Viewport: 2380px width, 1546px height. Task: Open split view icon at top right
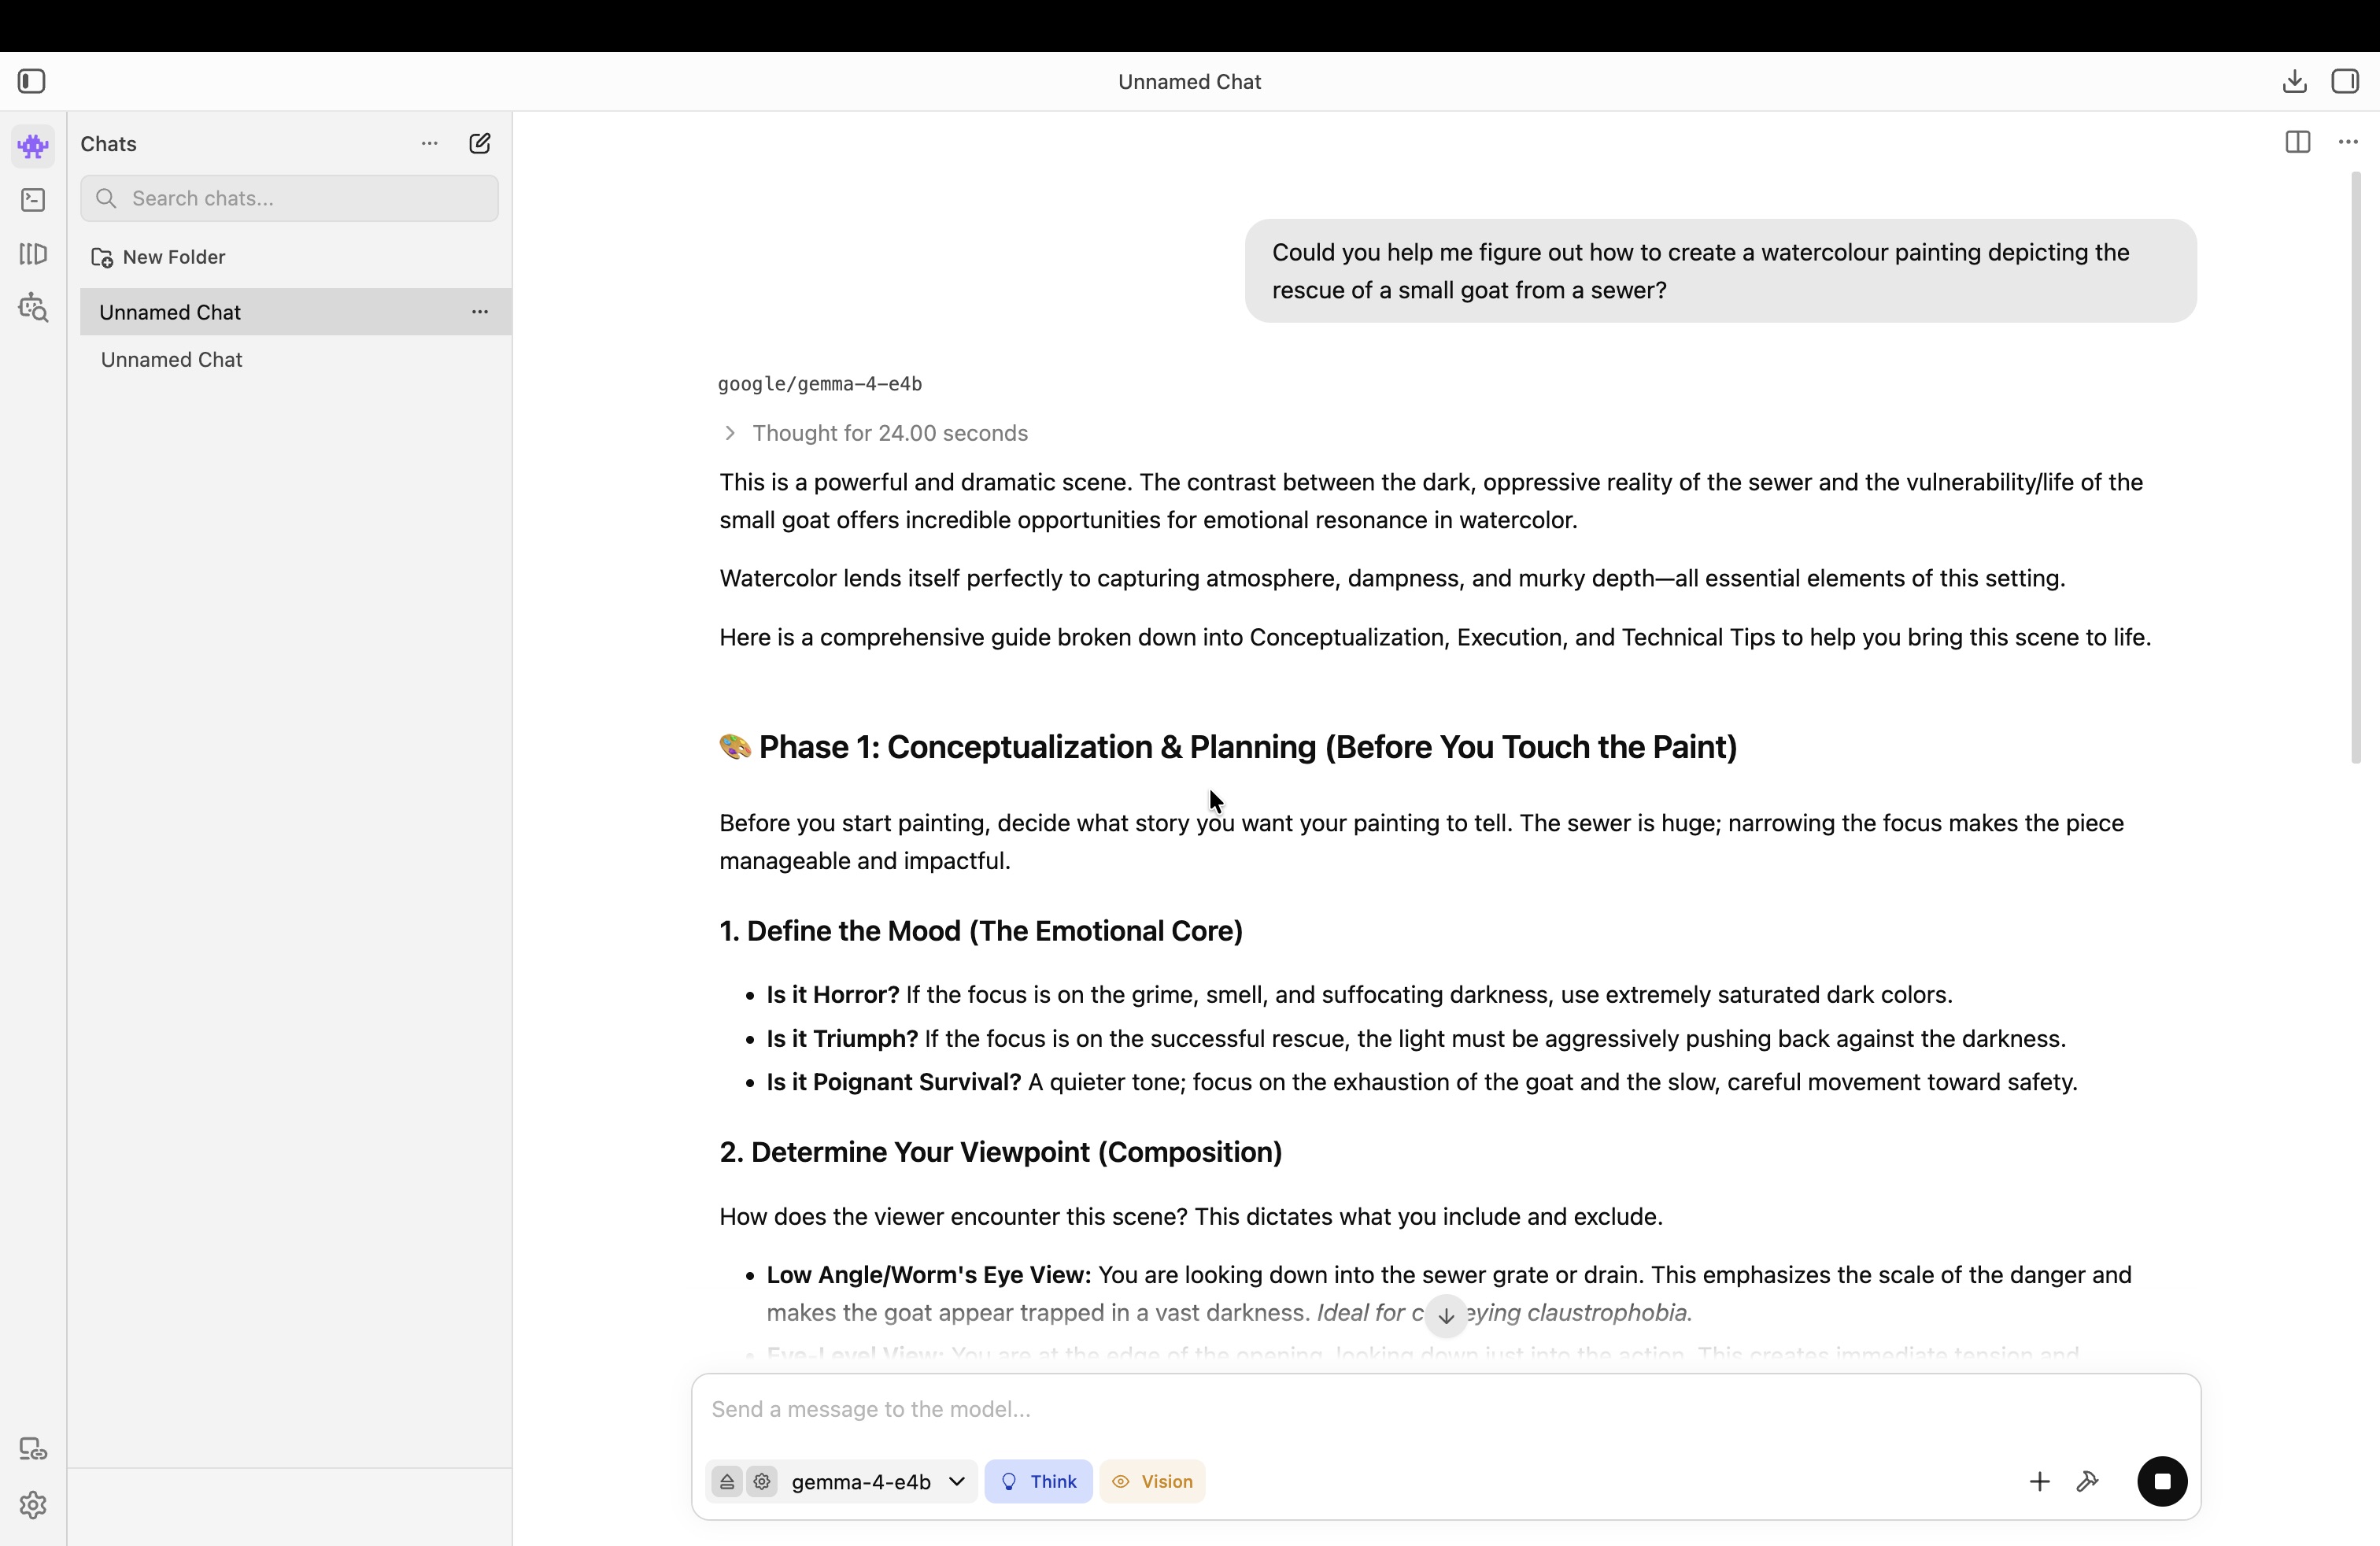[2298, 142]
